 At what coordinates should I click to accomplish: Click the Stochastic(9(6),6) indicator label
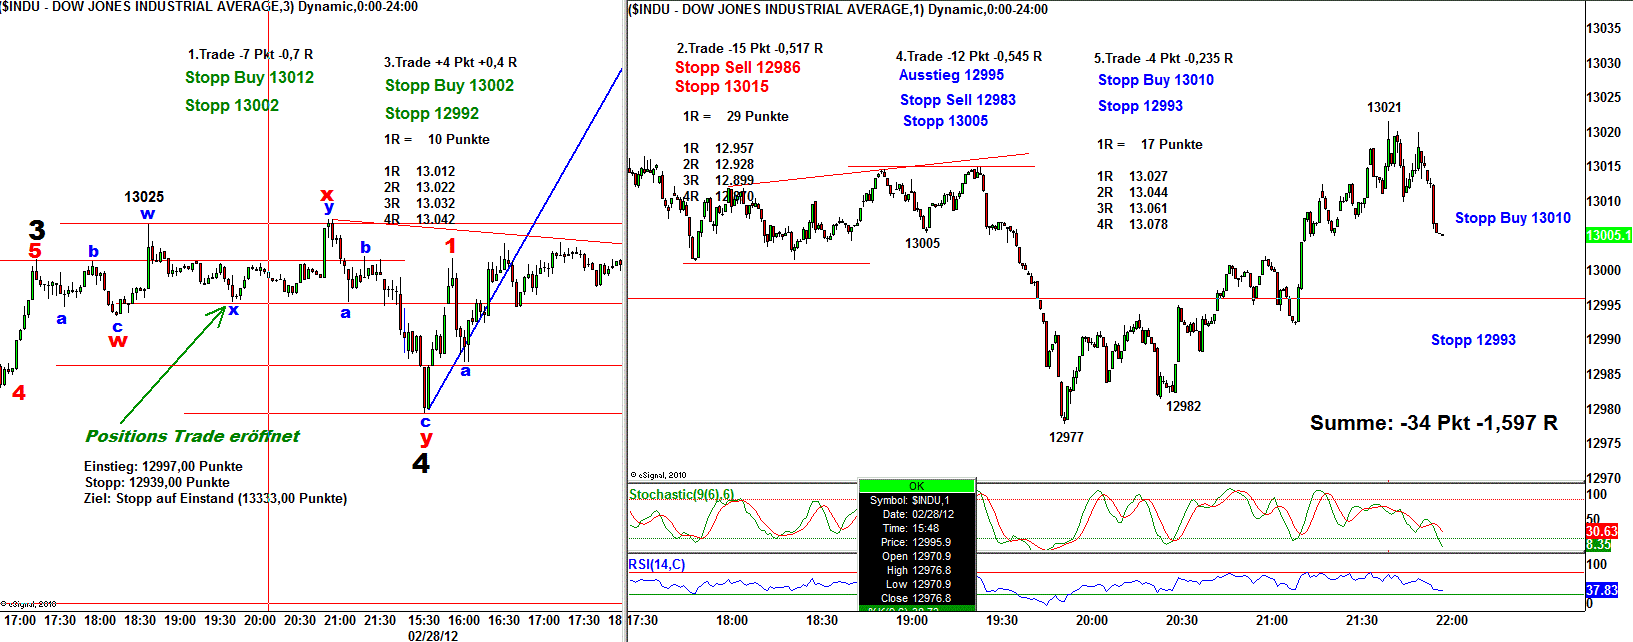pos(681,494)
